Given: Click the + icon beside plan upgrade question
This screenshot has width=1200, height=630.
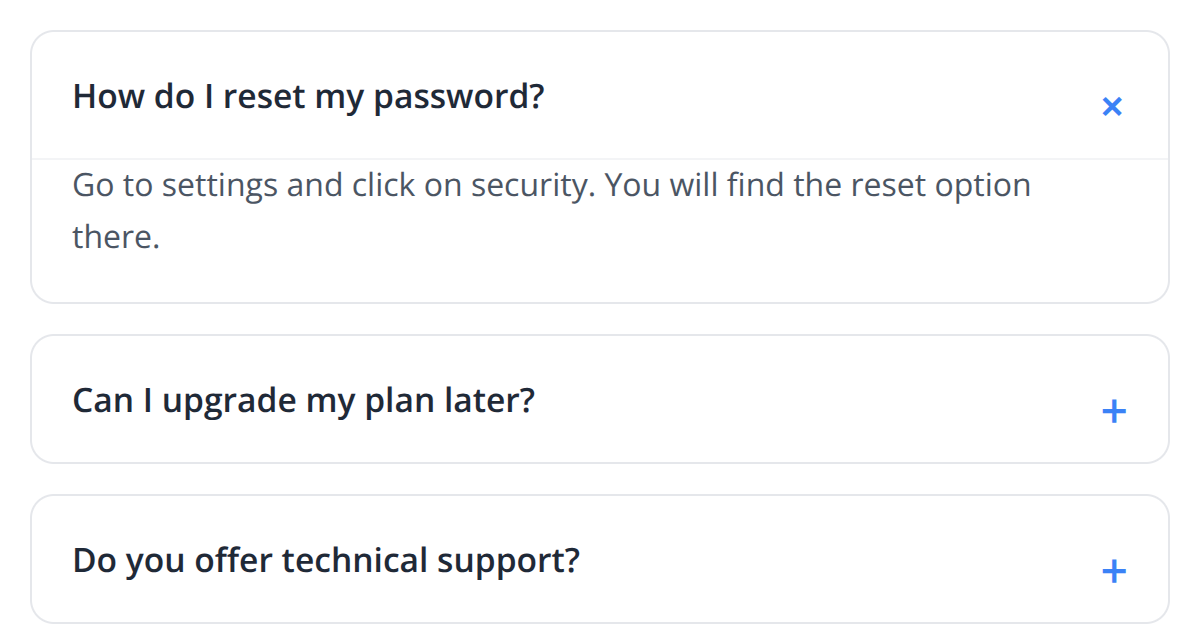Looking at the screenshot, I should tap(1113, 410).
